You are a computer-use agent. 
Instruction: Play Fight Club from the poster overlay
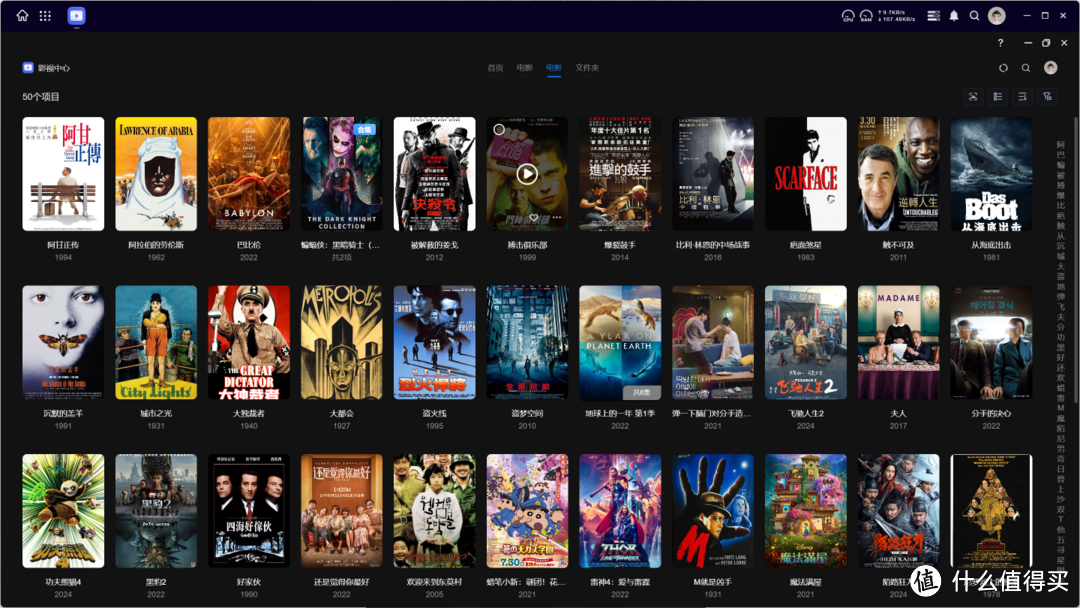[x=527, y=173]
